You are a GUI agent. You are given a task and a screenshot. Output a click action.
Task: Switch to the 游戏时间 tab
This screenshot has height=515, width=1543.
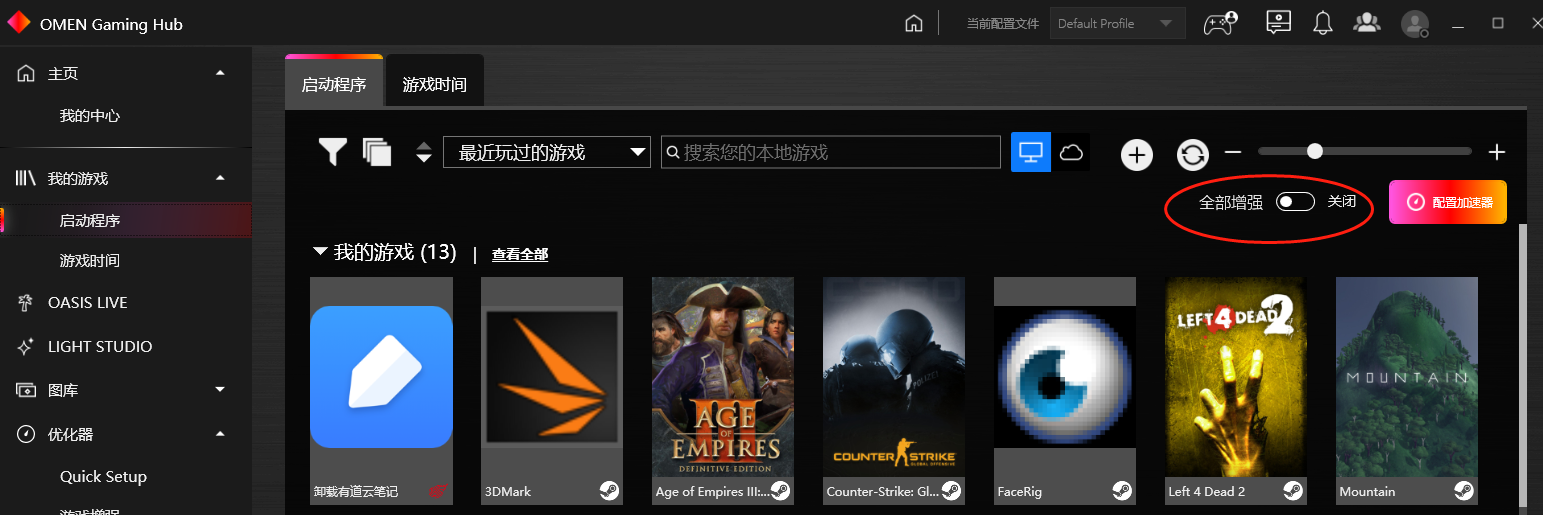434,84
